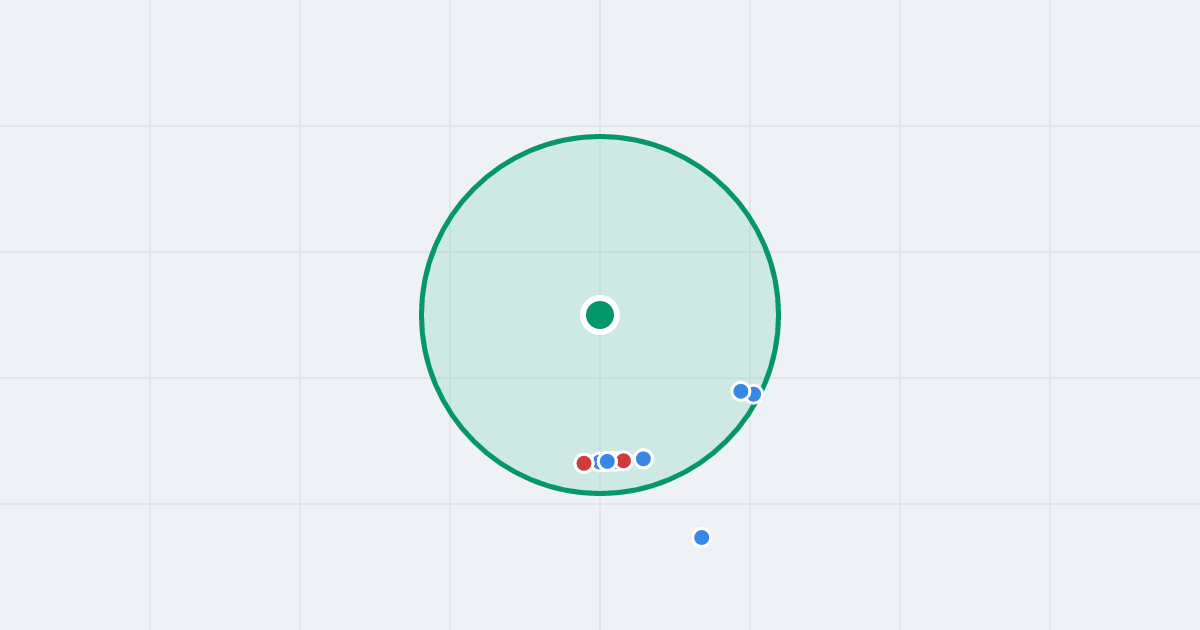Choose the front blue dot of the pair near the circle's right edge
The height and width of the screenshot is (630, 1200).
coord(741,391)
